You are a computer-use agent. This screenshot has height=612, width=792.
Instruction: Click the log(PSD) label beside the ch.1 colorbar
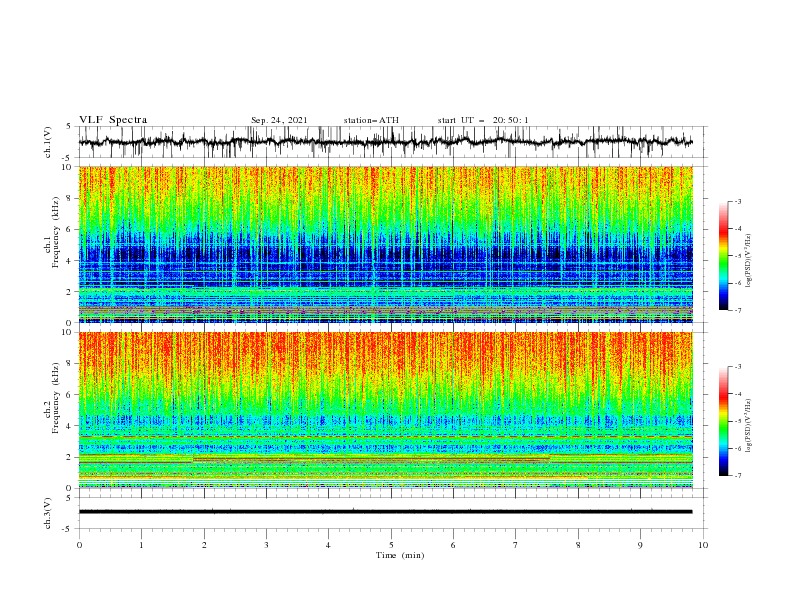(749, 261)
